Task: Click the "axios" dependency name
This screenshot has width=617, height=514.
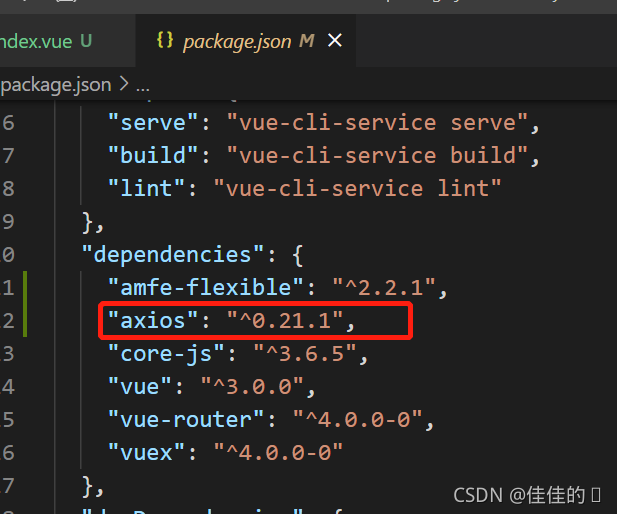Action: [153, 320]
